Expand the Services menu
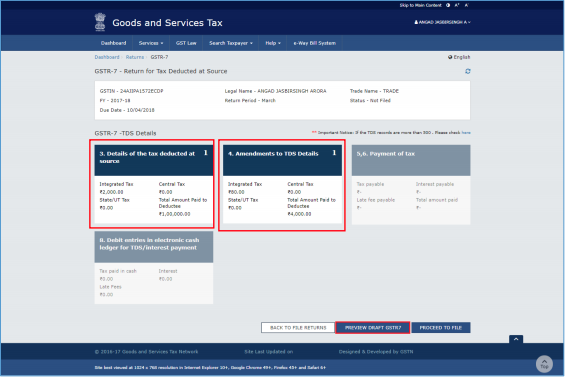The height and width of the screenshot is (377, 565). pos(151,43)
